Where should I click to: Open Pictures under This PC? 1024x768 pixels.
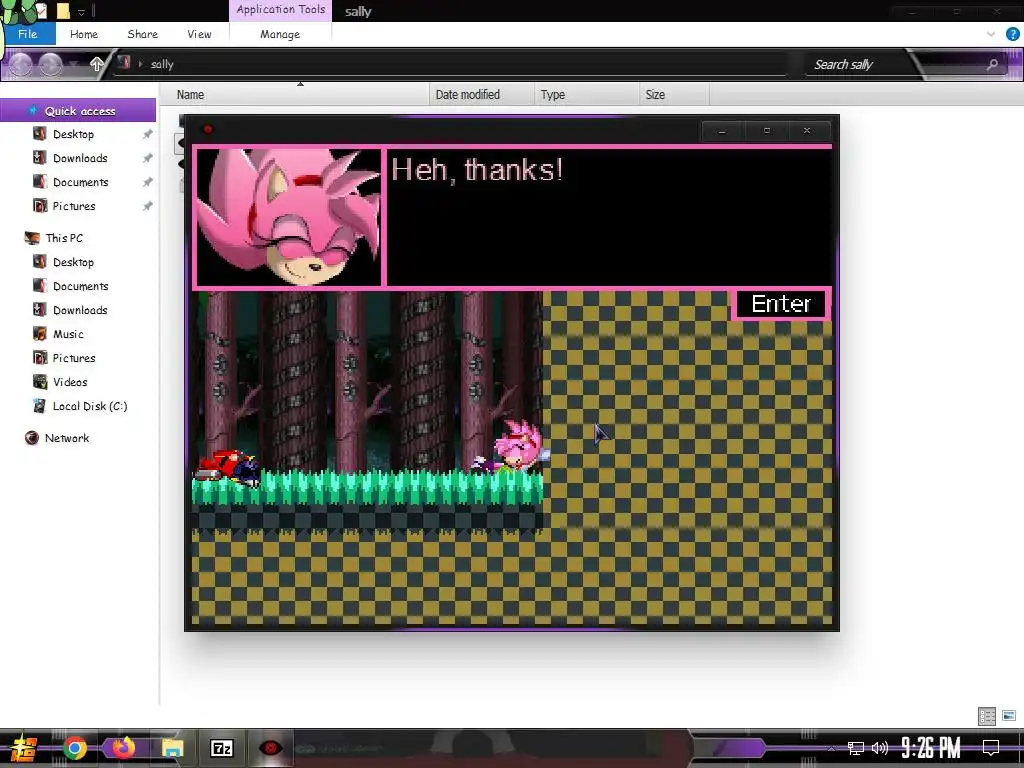(74, 358)
